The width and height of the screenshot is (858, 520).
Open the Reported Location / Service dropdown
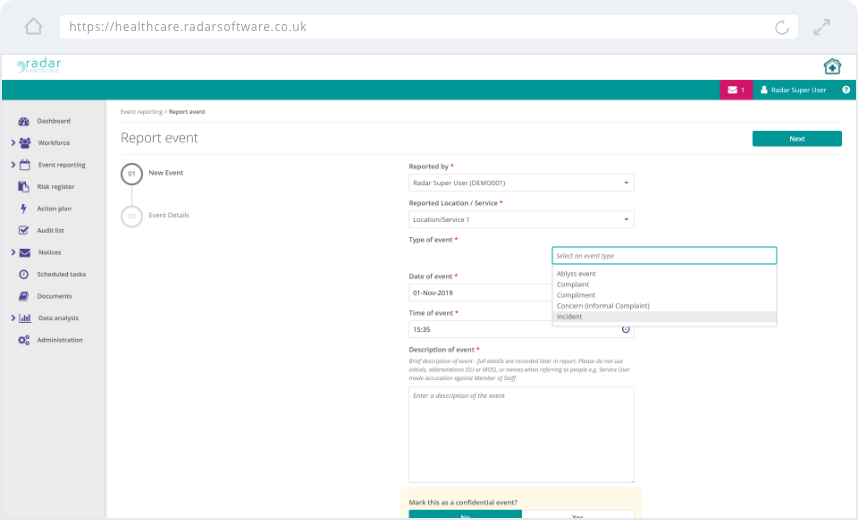pos(521,219)
